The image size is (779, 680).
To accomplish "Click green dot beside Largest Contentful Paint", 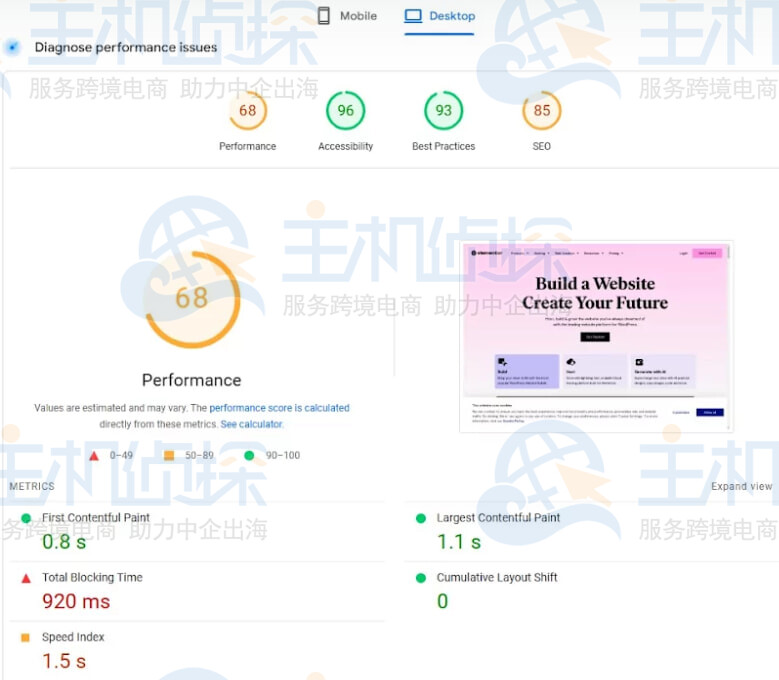I will (421, 518).
